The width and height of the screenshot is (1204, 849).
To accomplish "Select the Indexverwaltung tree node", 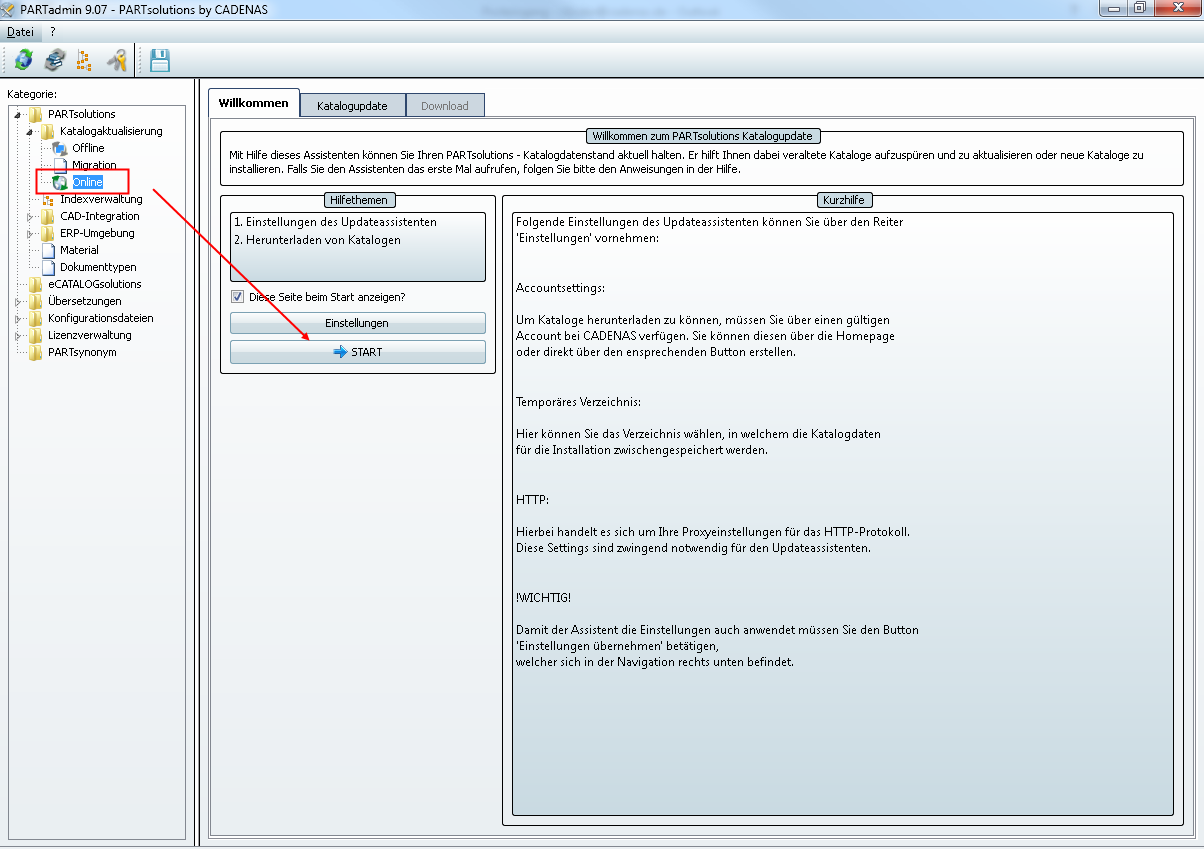I will coord(101,199).
